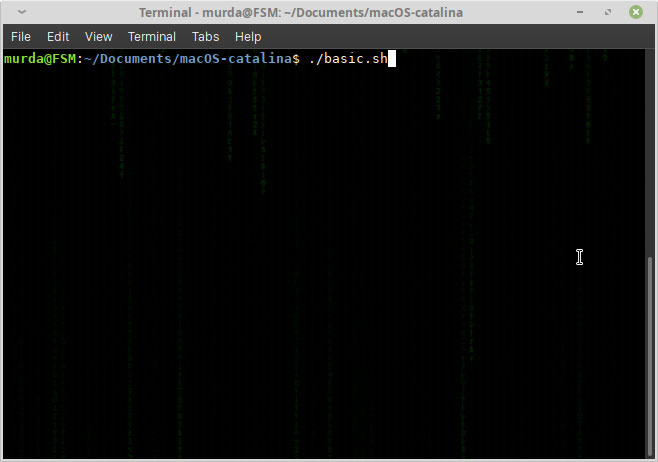658x462 pixels.
Task: Open the Terminal menu
Action: point(151,36)
